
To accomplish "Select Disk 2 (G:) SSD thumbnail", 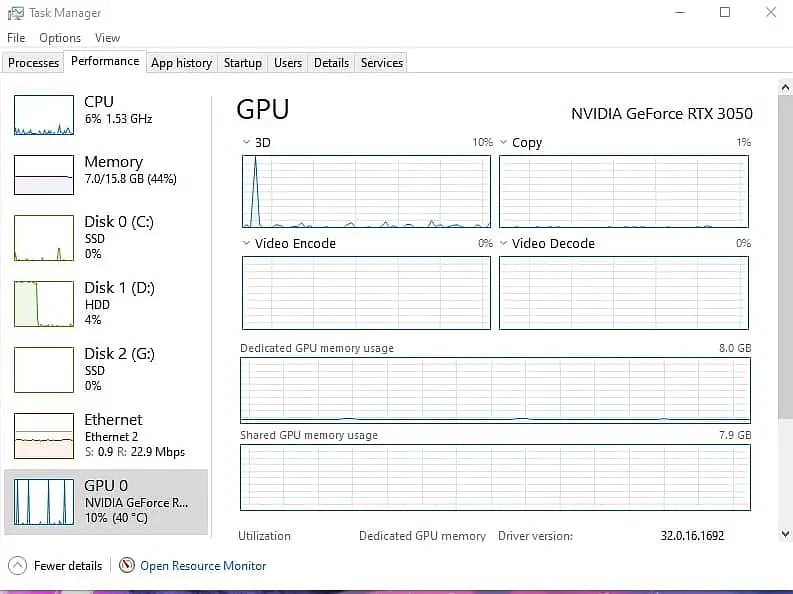I will (x=44, y=370).
